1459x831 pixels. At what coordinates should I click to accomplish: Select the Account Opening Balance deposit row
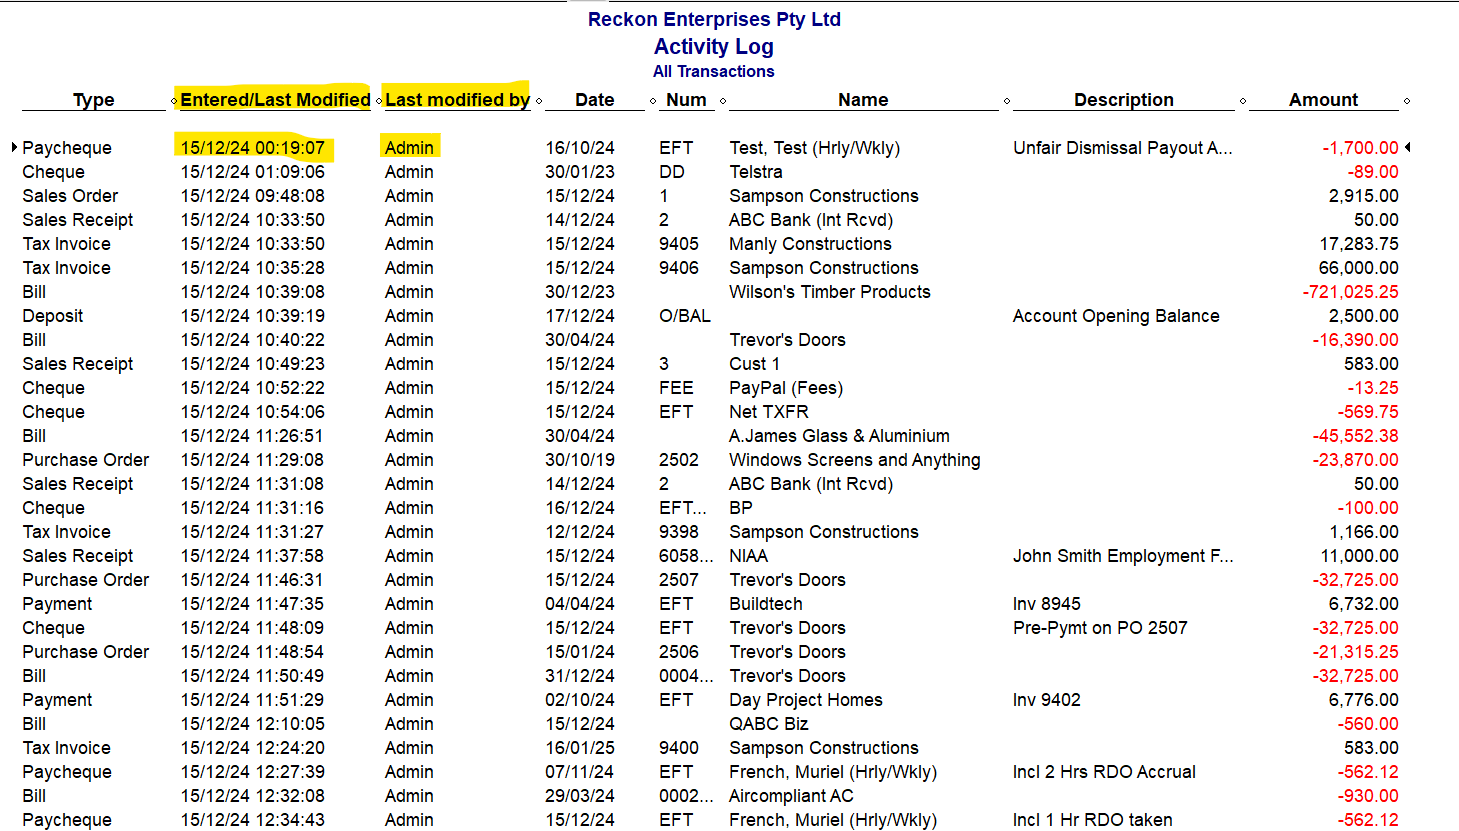710,316
